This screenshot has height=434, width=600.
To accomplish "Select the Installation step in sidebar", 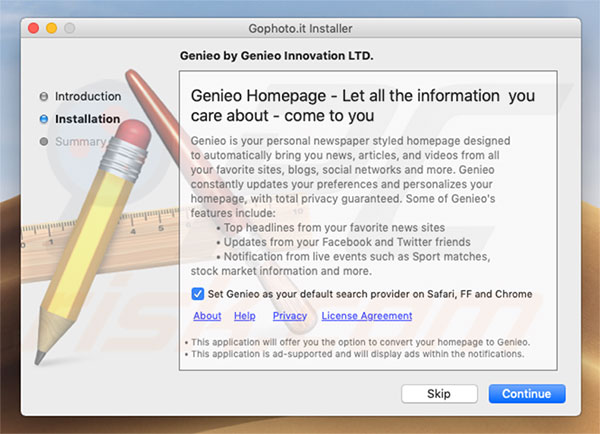I will (x=88, y=119).
